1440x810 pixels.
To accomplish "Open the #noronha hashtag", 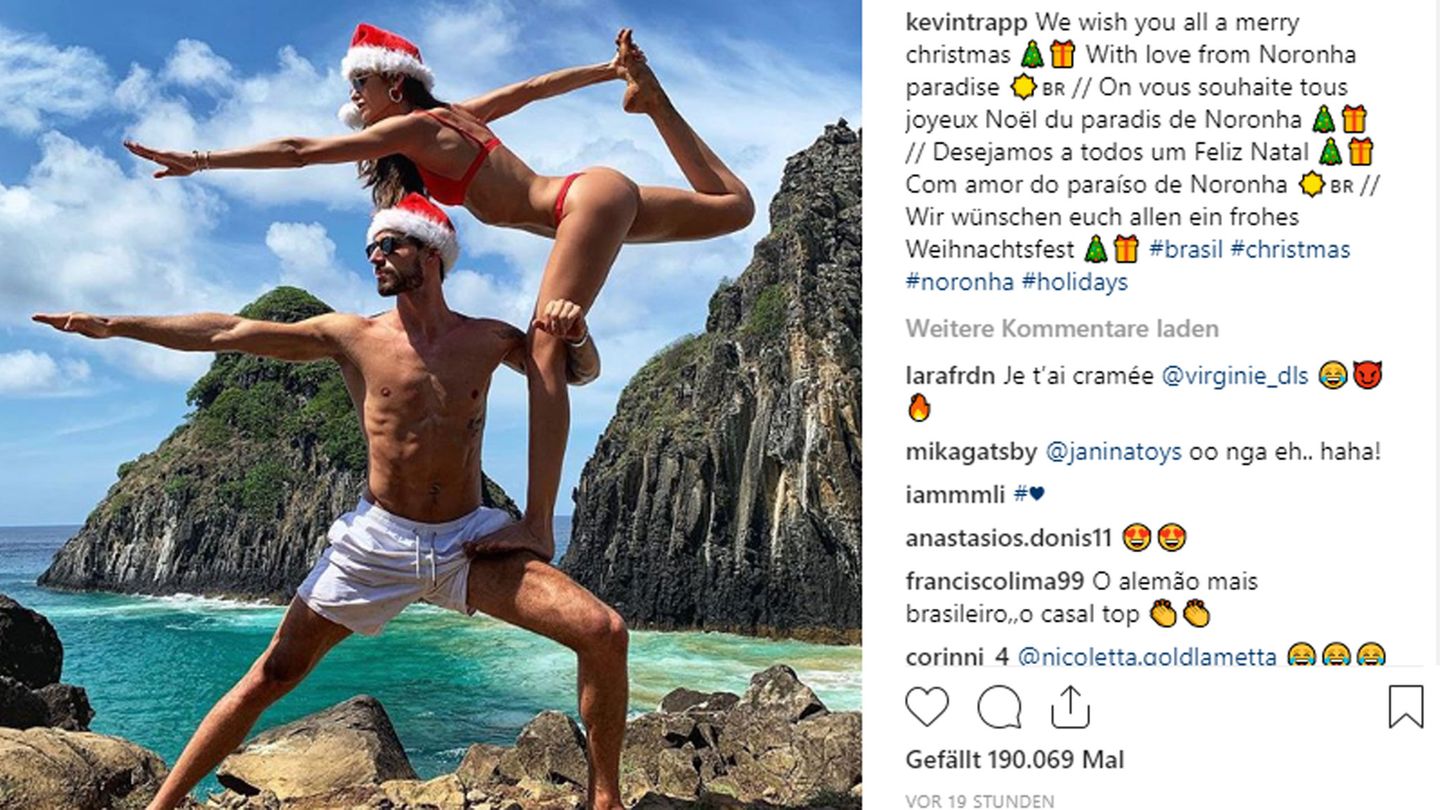I will pos(961,282).
